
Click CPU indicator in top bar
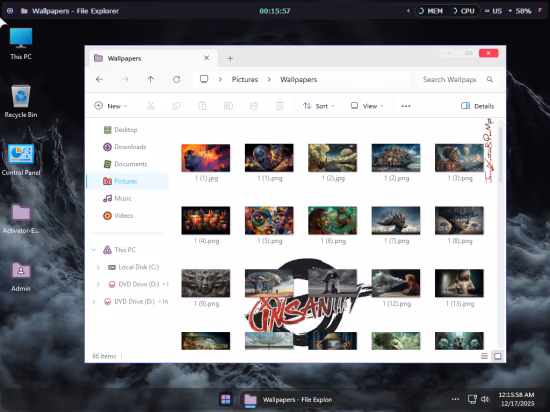(463, 11)
